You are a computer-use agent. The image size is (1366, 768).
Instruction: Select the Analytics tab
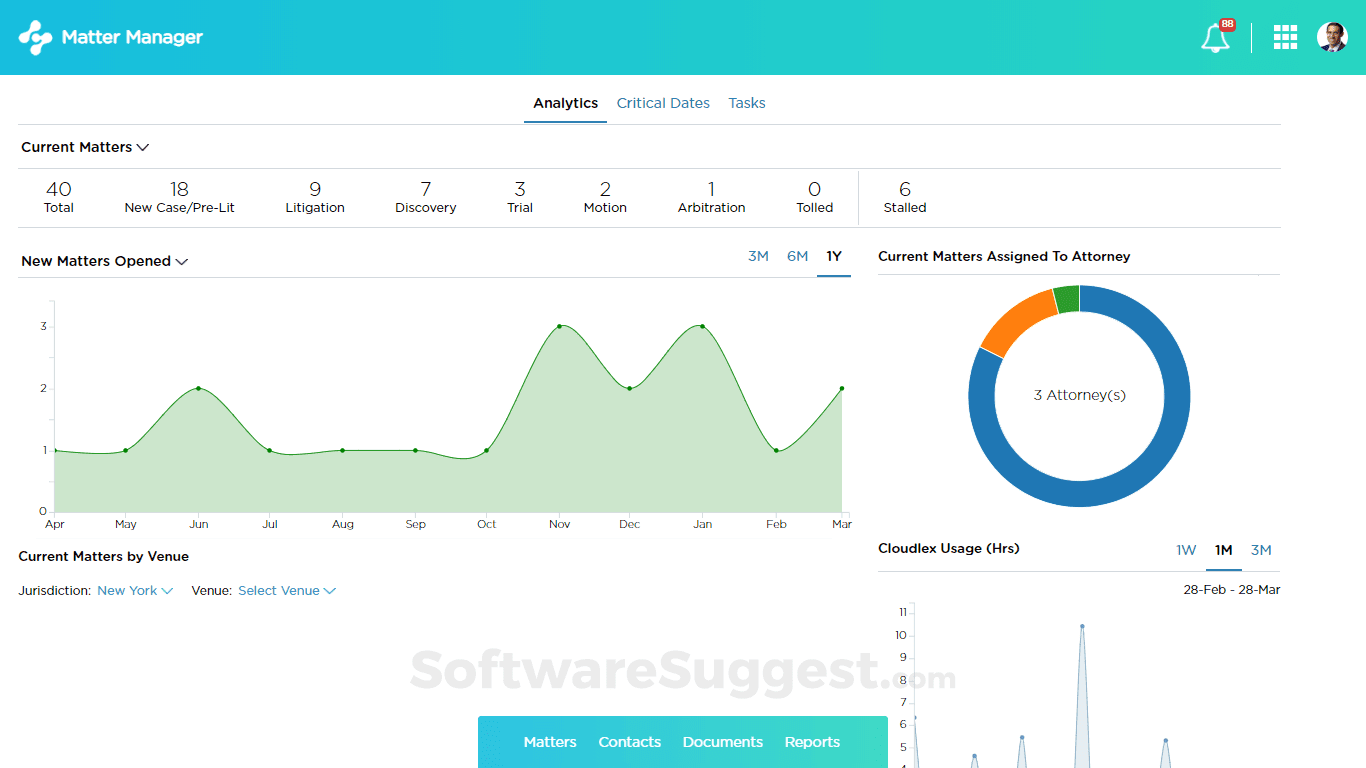coord(565,103)
